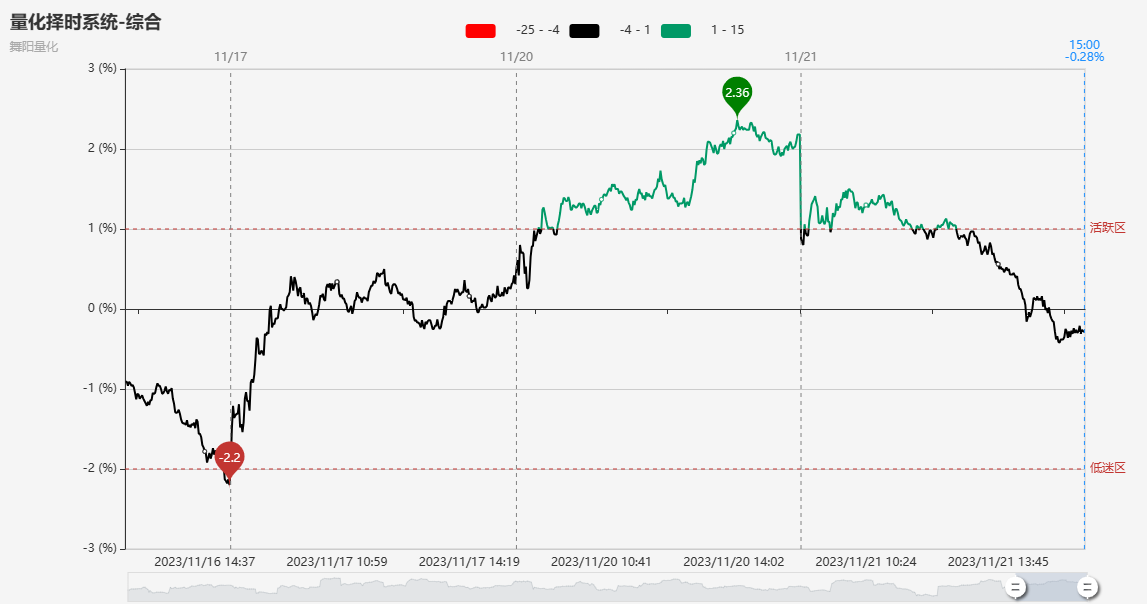Screen dimensions: 1147x604
Task: Click the 2023/11/17 10:59 axis label
Action: (336, 562)
